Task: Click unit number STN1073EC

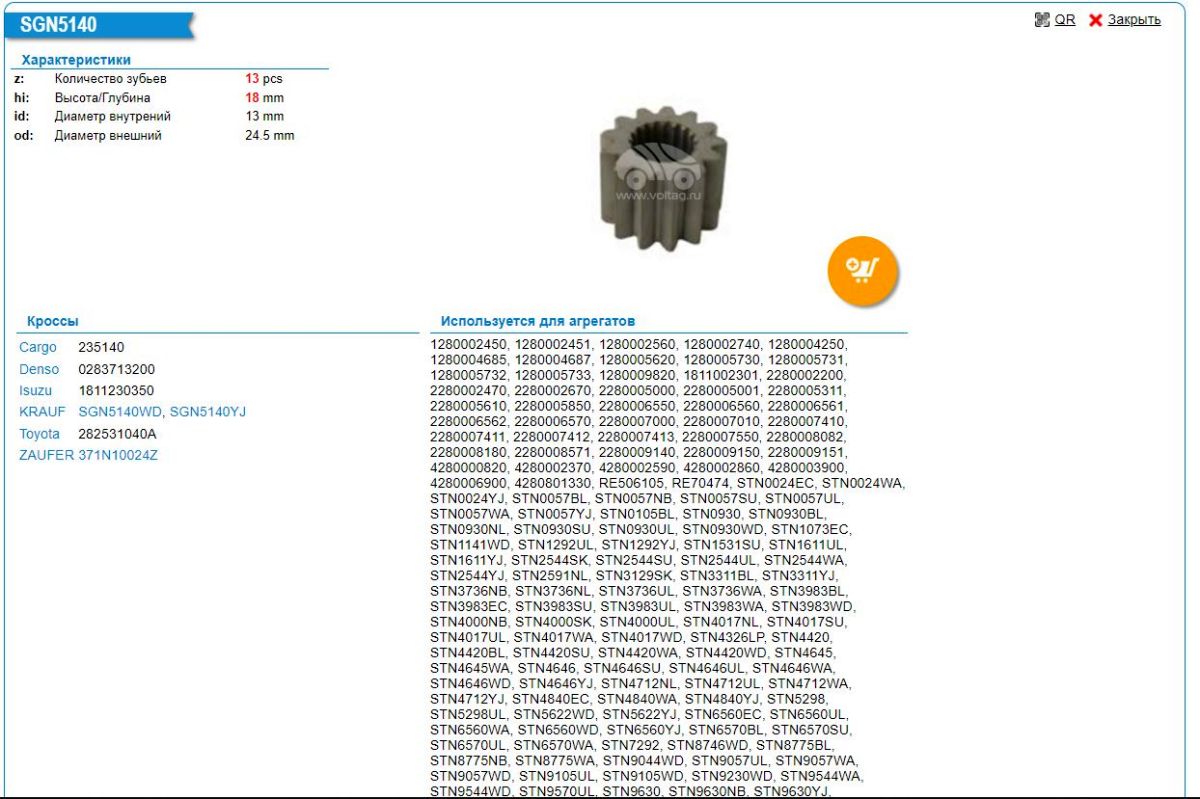Action: (811, 530)
